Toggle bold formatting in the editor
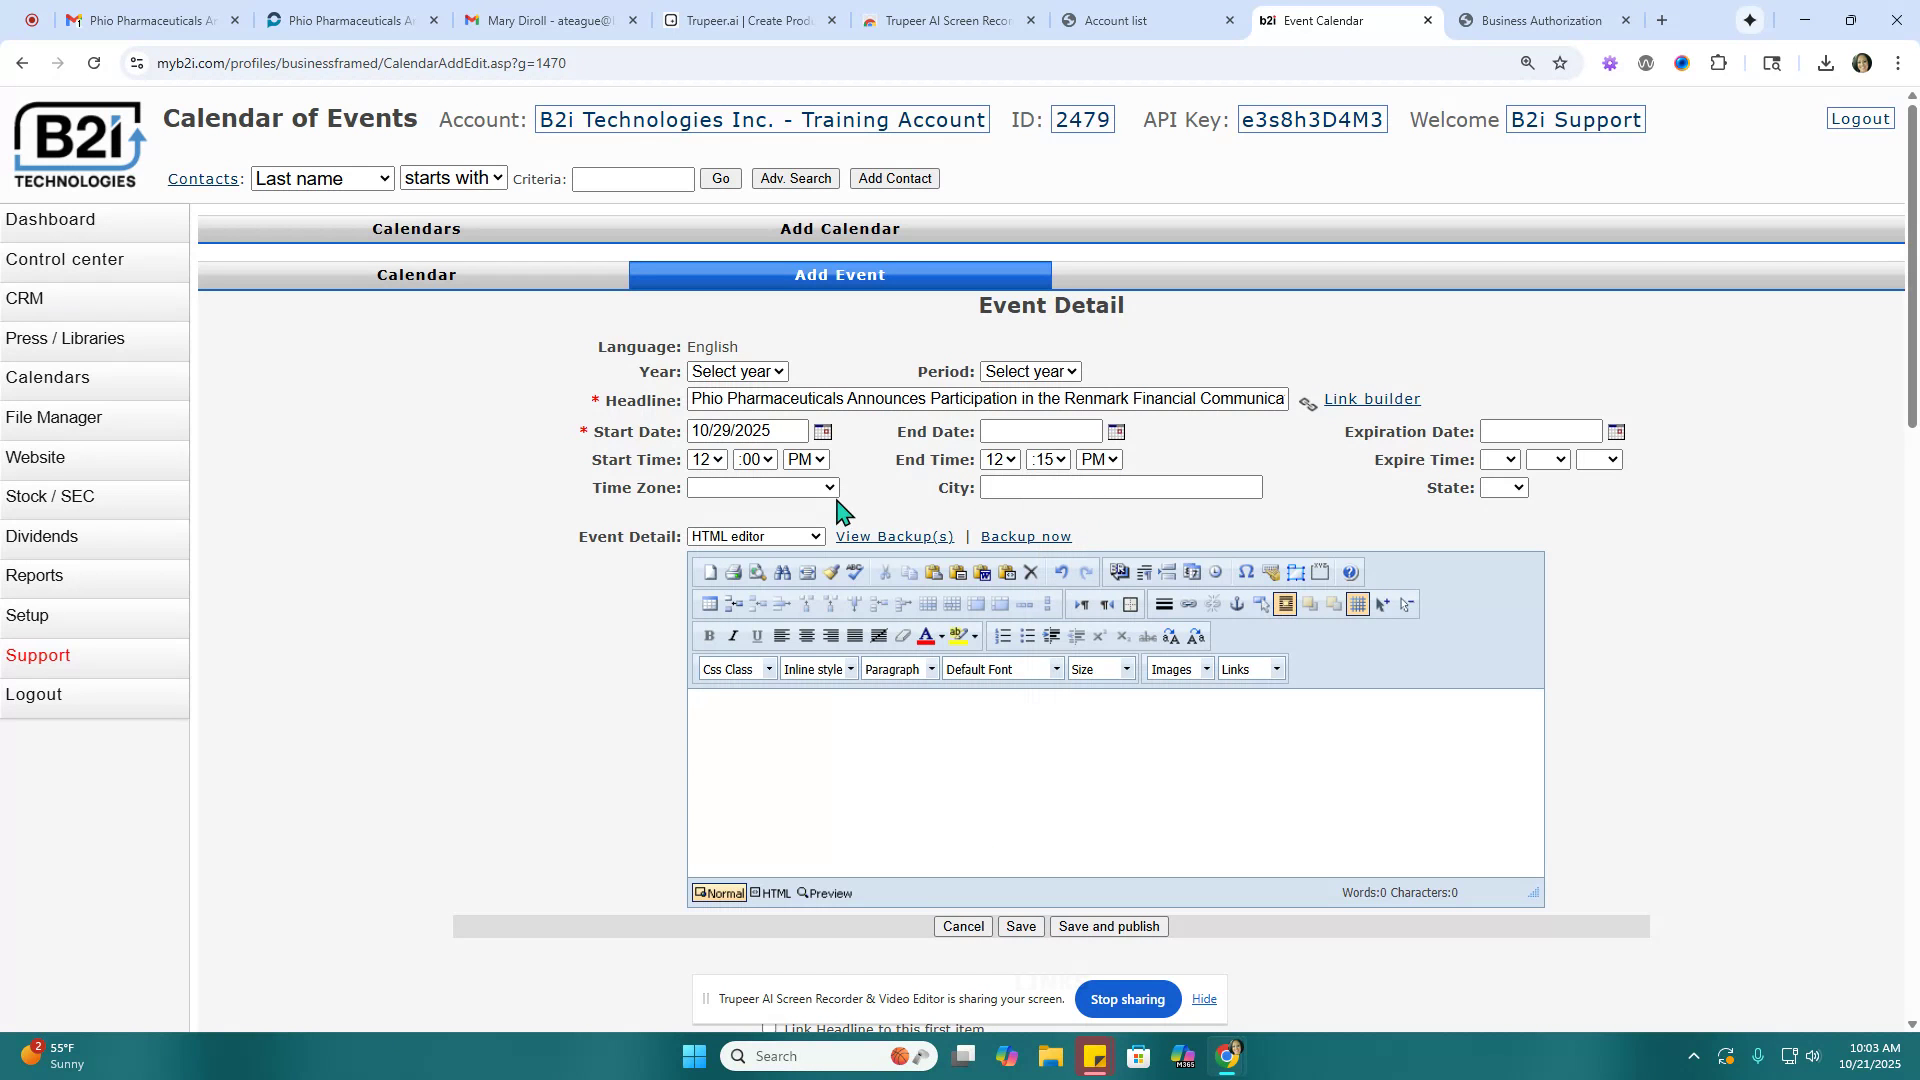 click(710, 635)
